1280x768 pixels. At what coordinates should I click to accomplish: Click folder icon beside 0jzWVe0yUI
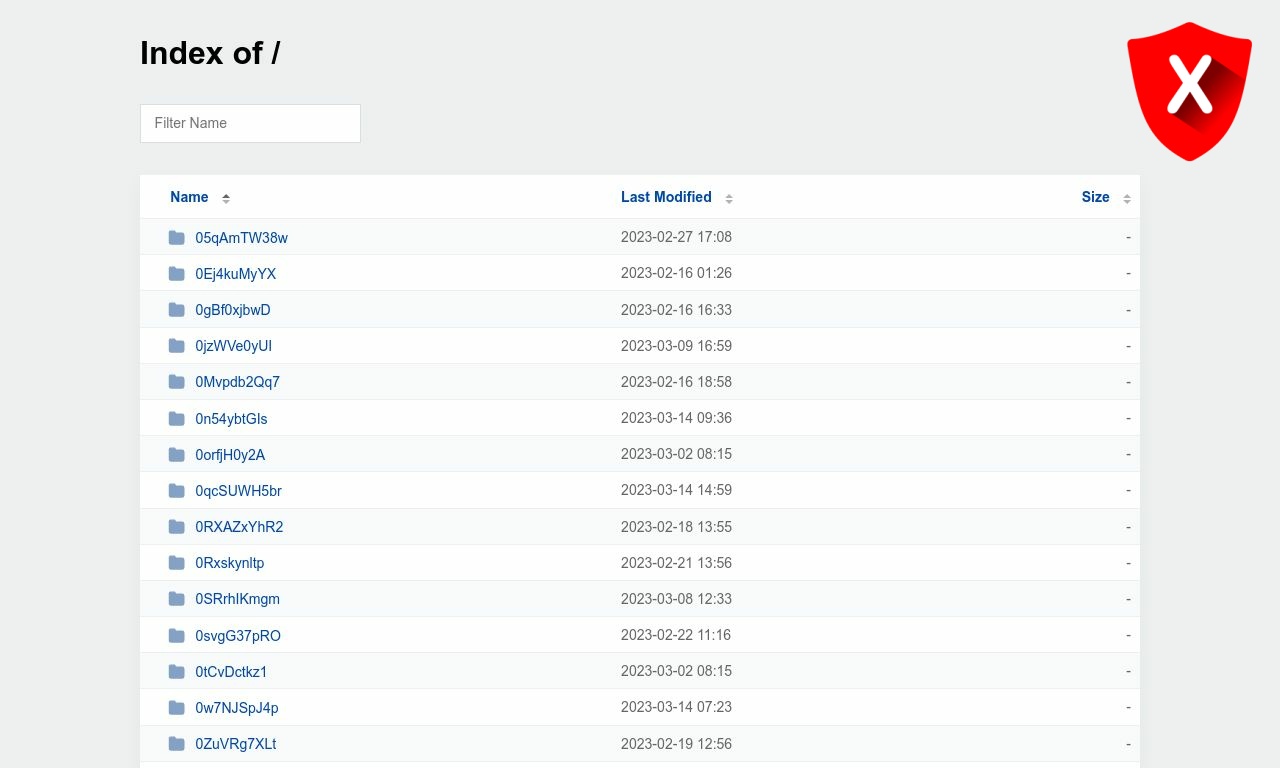pos(177,345)
